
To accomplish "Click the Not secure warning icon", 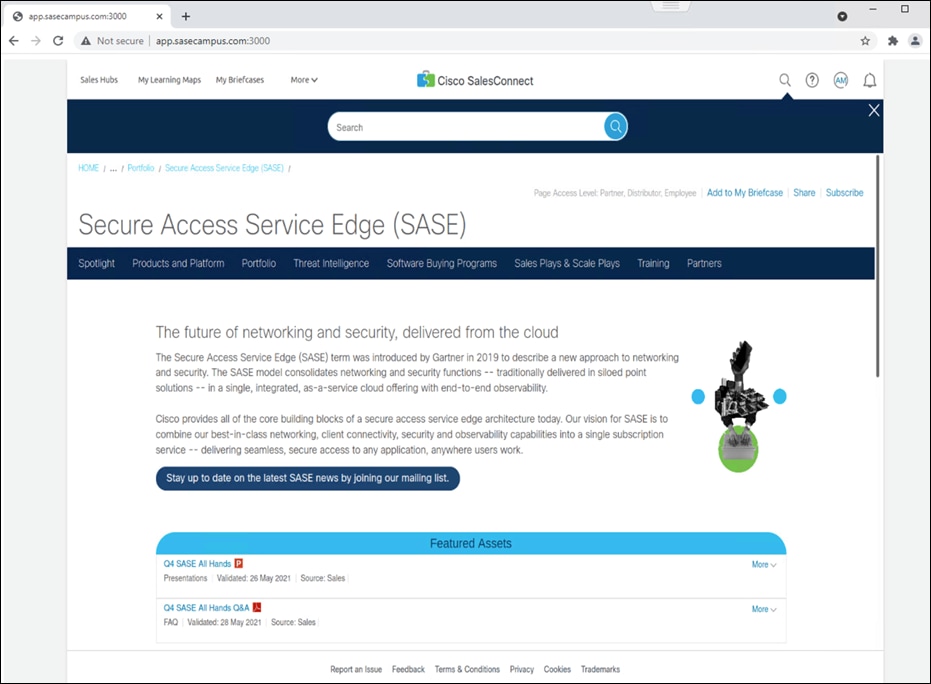I will tap(86, 41).
